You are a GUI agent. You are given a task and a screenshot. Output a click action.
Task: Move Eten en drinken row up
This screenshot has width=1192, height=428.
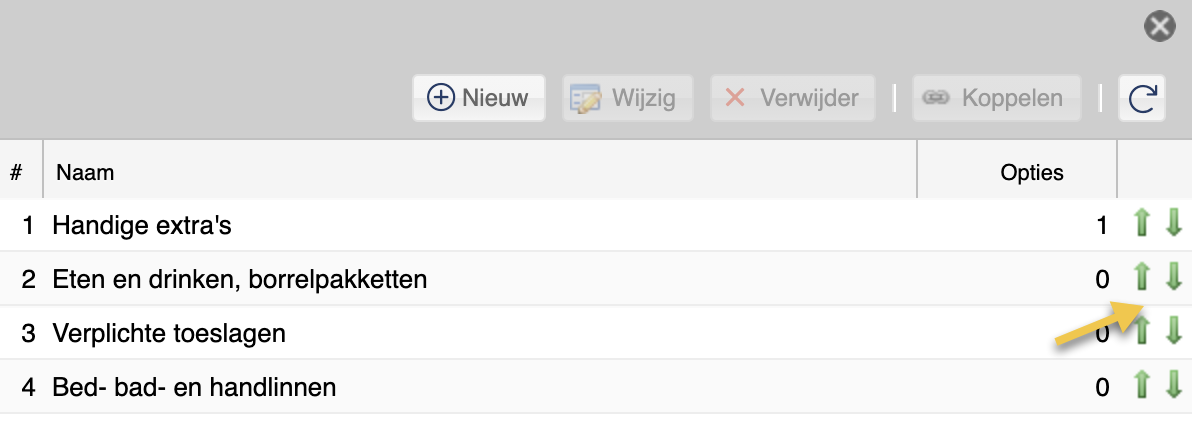click(1140, 277)
